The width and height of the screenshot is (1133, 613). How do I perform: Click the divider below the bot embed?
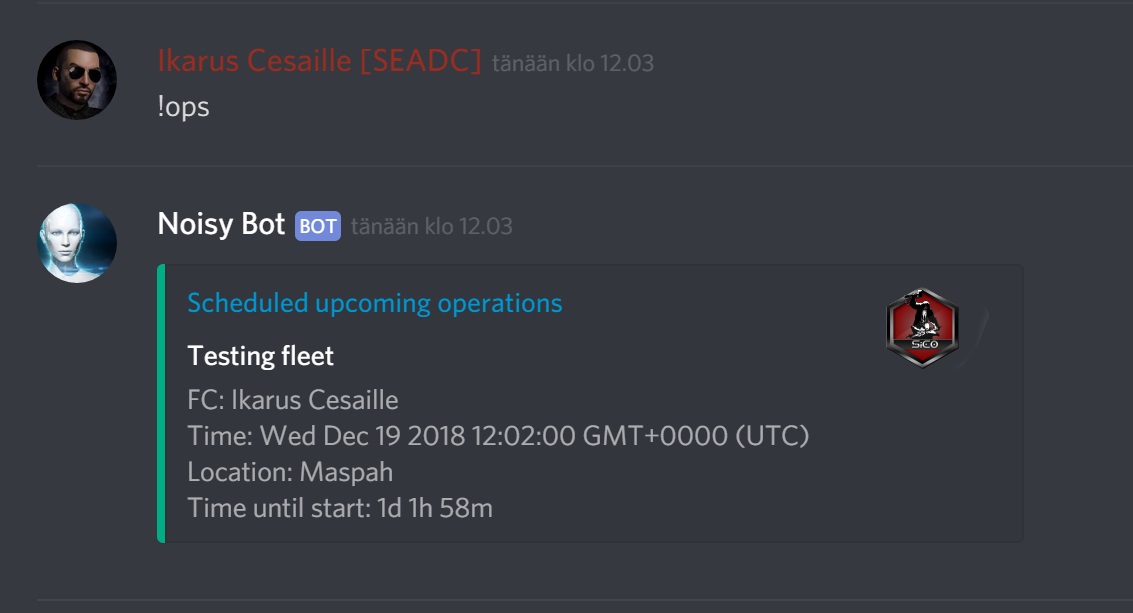click(584, 600)
